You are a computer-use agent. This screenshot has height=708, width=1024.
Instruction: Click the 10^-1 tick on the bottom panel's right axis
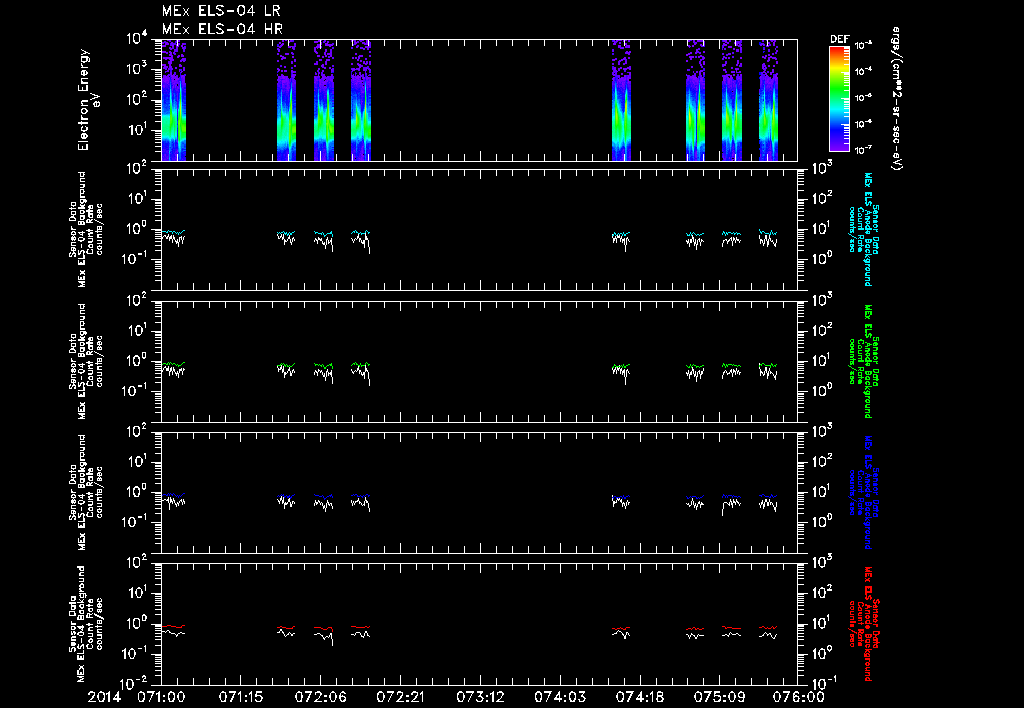[x=822, y=683]
